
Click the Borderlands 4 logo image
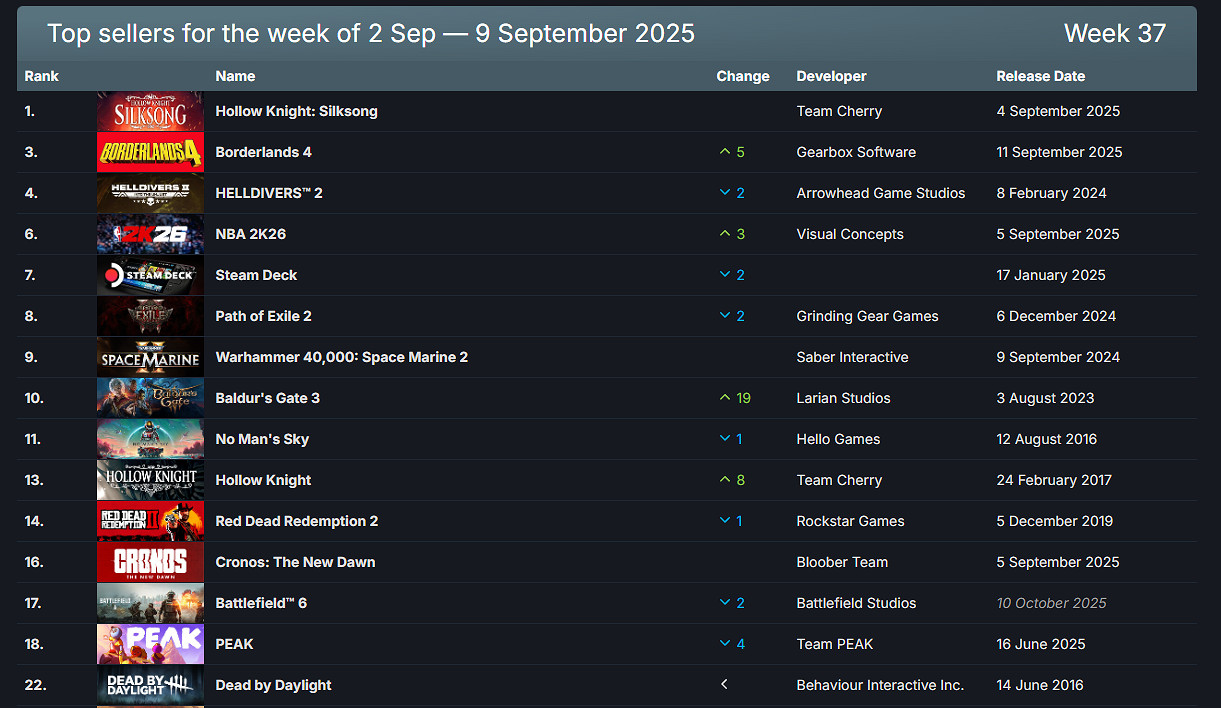click(x=150, y=152)
